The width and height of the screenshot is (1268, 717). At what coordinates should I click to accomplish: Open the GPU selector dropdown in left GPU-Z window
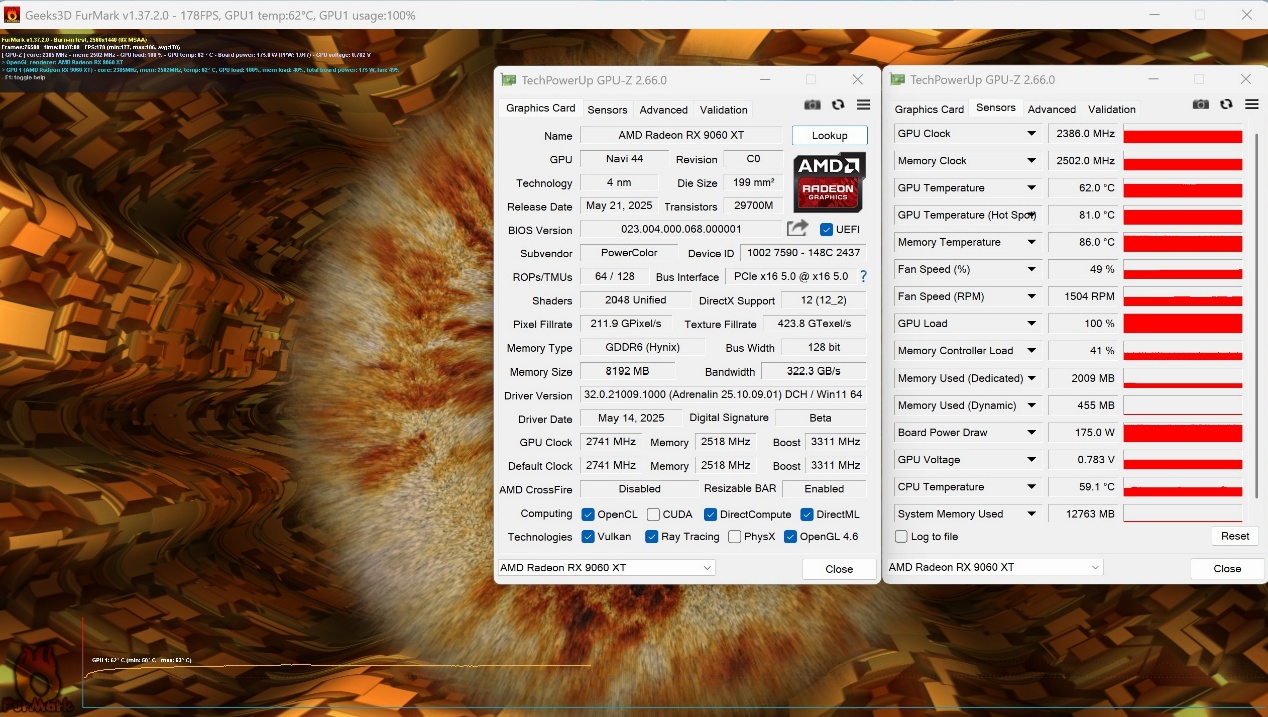[607, 568]
